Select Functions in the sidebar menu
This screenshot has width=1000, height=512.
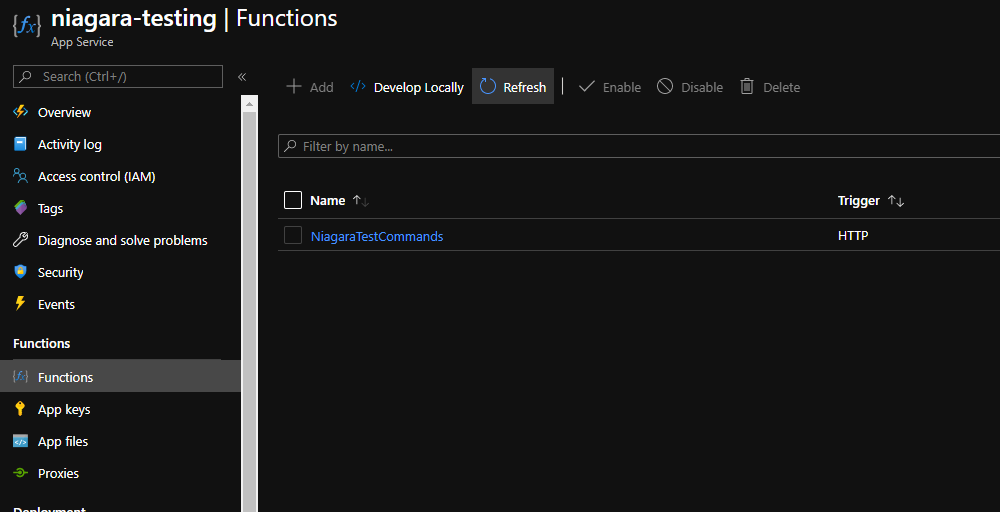coord(65,377)
